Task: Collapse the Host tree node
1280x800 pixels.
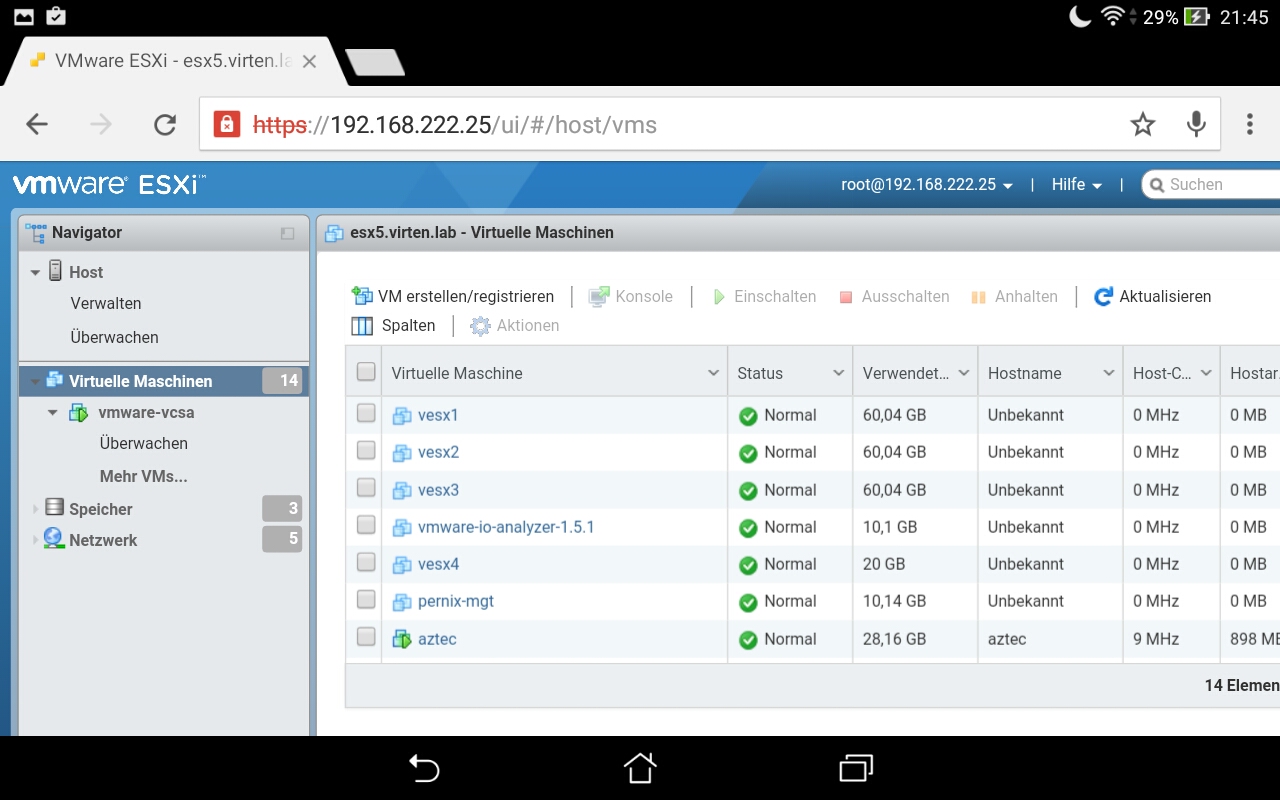Action: 35,272
